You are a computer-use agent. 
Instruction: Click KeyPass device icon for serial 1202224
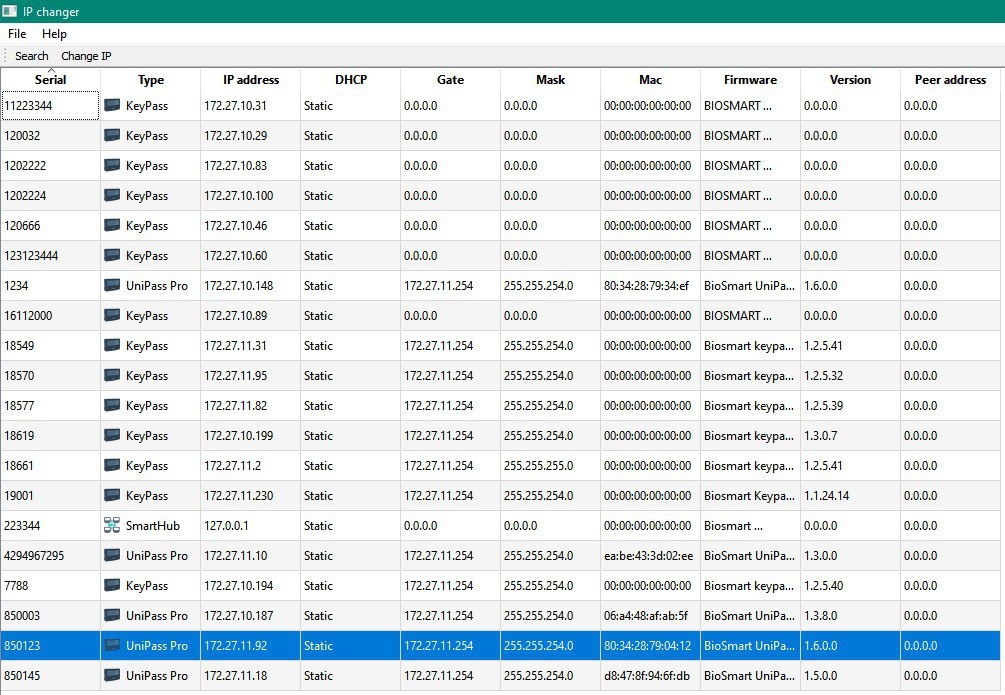pos(112,195)
